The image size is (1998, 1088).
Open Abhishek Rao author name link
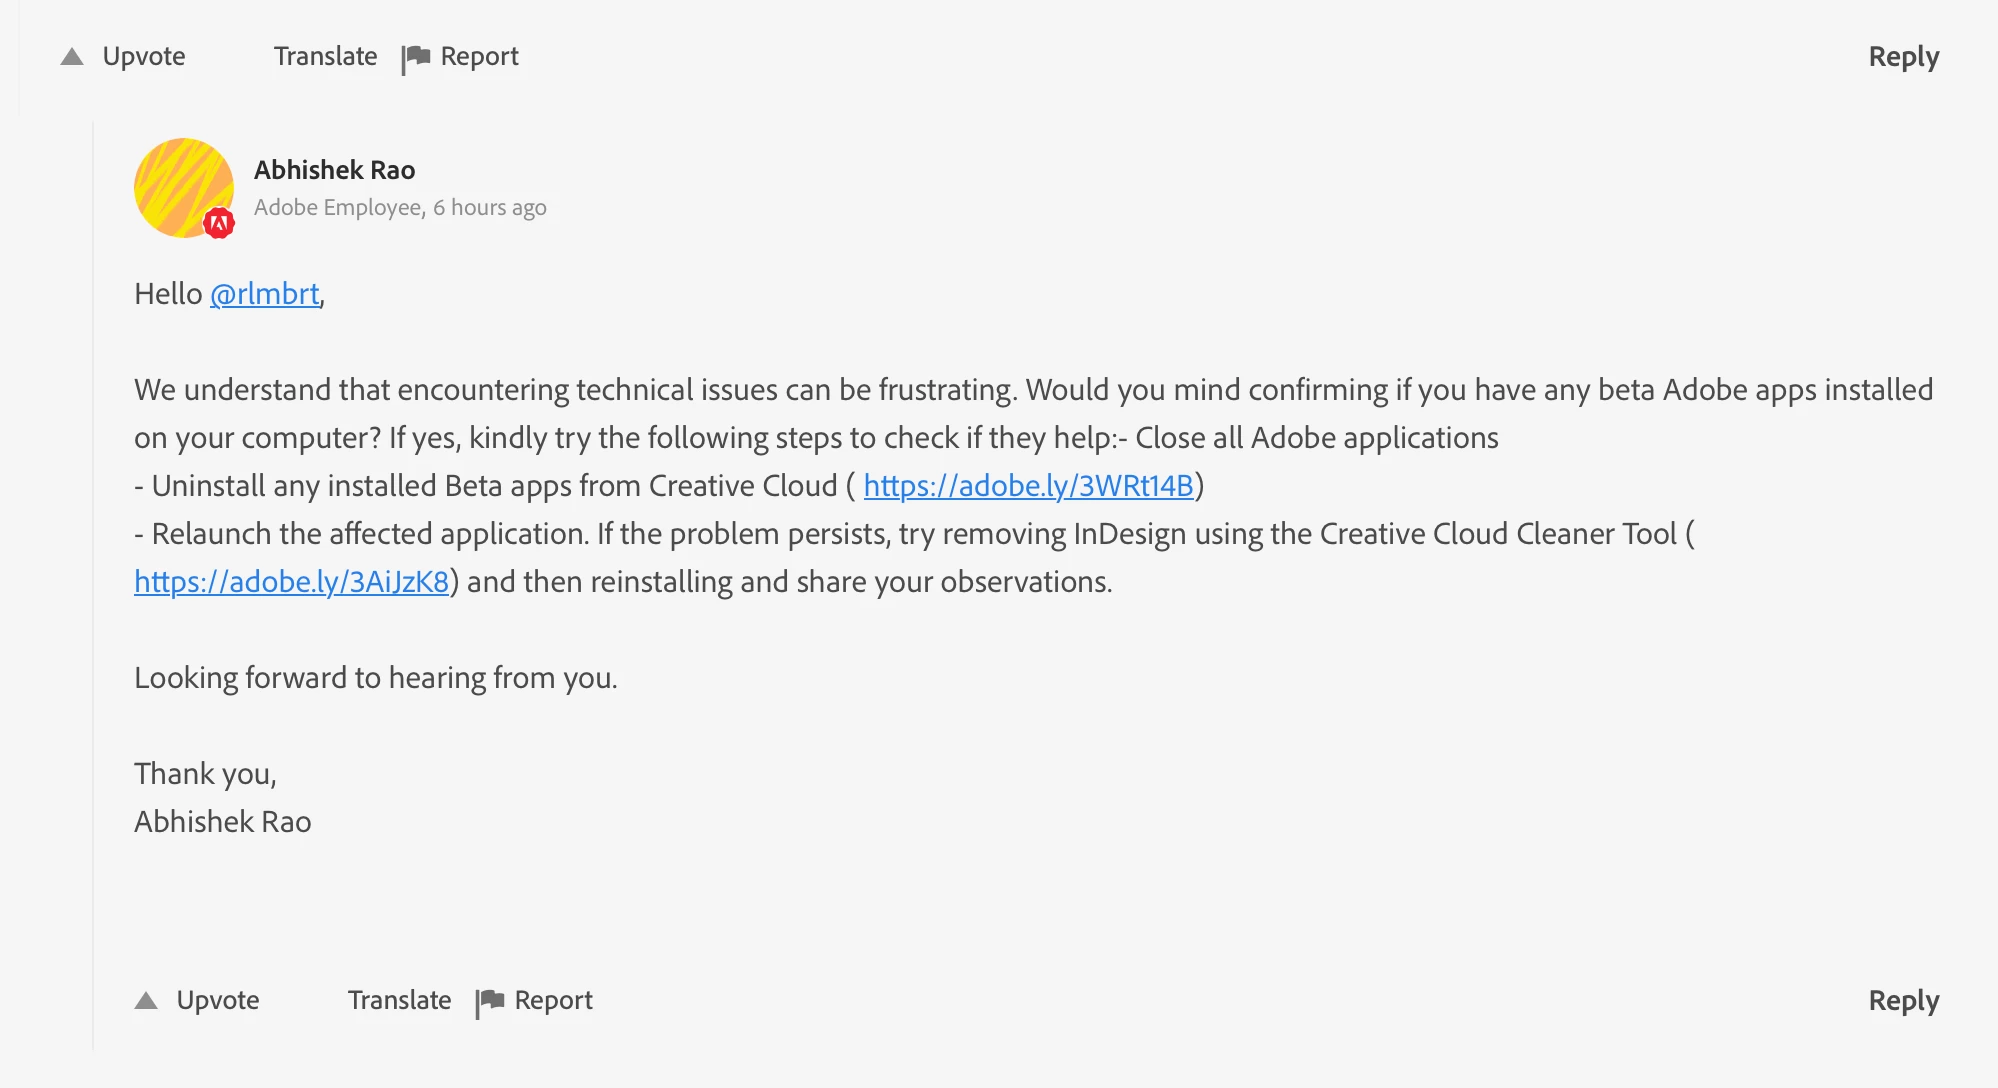(x=334, y=170)
